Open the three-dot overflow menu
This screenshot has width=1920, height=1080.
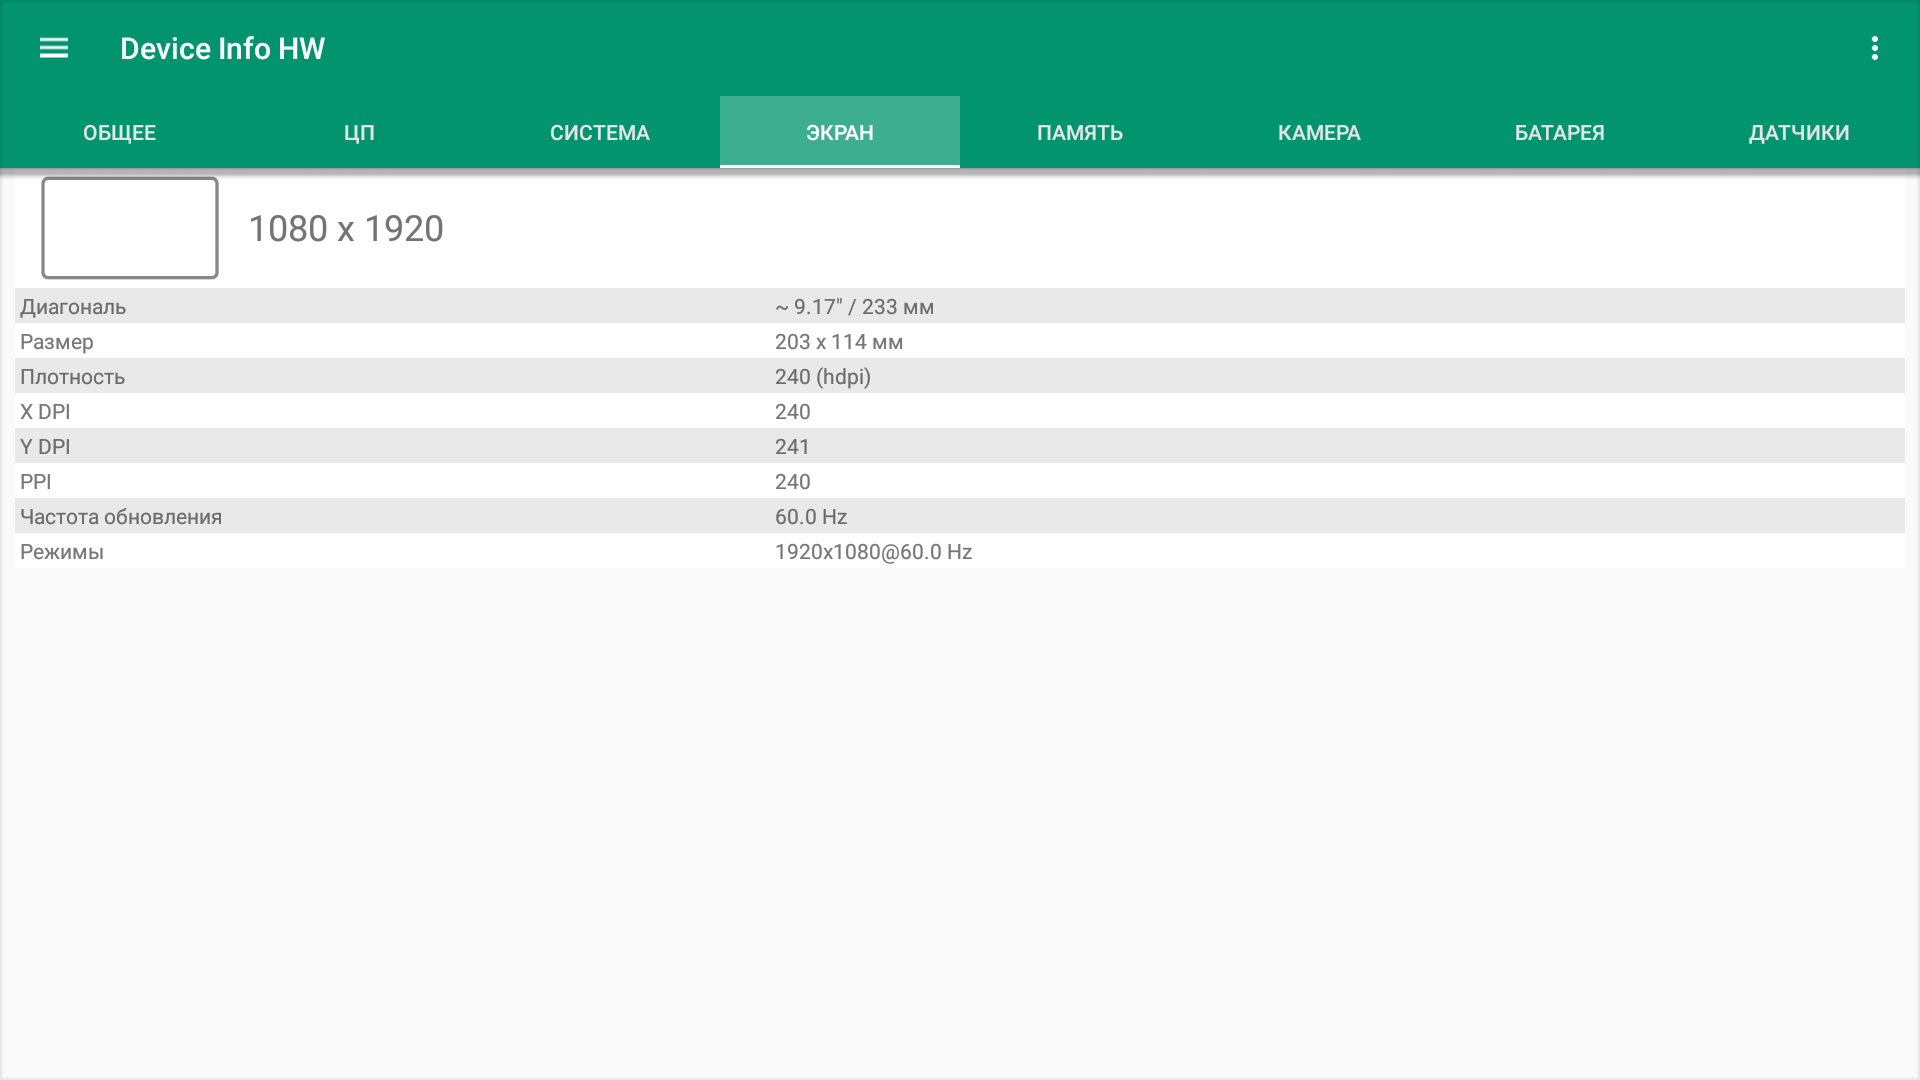1874,48
